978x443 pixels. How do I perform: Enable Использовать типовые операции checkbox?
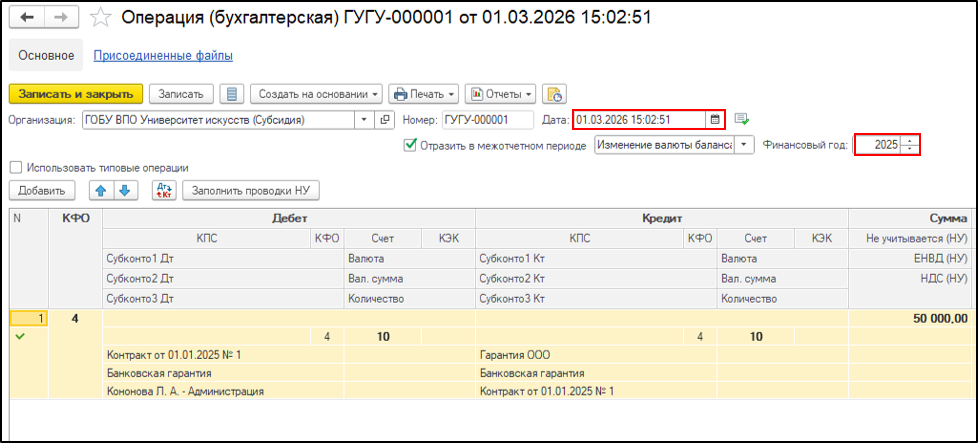pyautogui.click(x=16, y=167)
